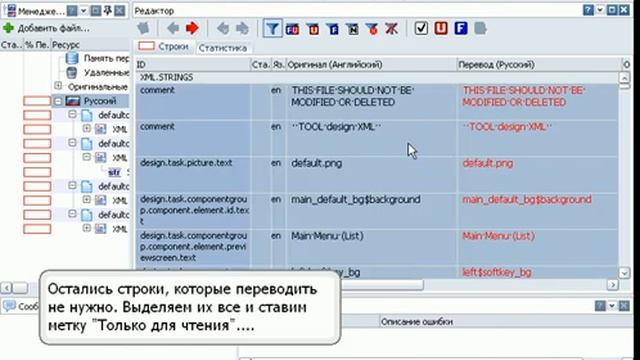This screenshot has height=360, width=640.
Task: Click the funnel icon with red dot
Action: (372, 29)
